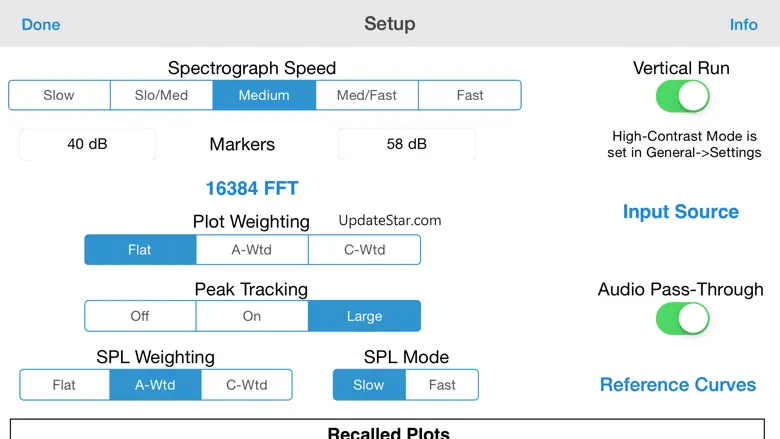Open Input Source settings

click(x=680, y=212)
